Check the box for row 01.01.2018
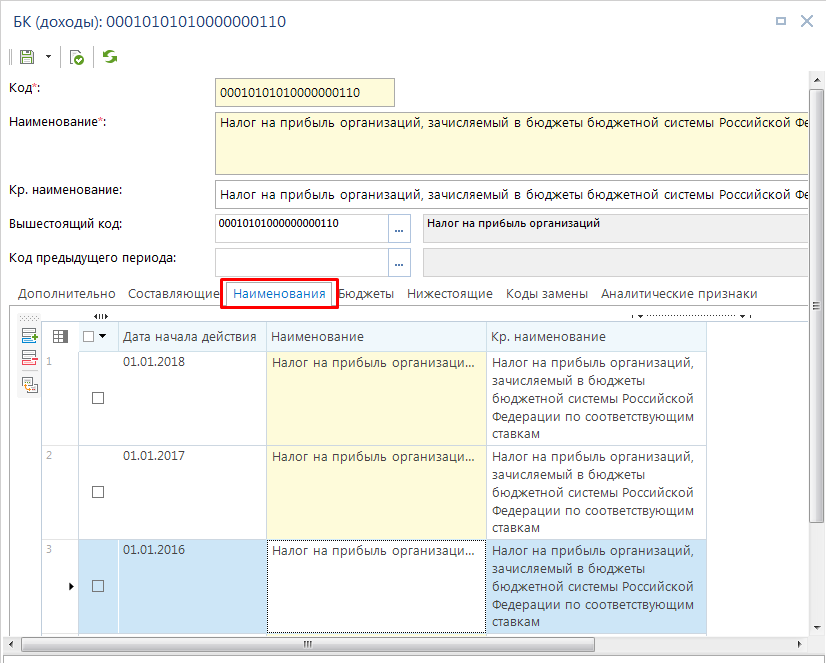The width and height of the screenshot is (826, 663). pos(98,398)
